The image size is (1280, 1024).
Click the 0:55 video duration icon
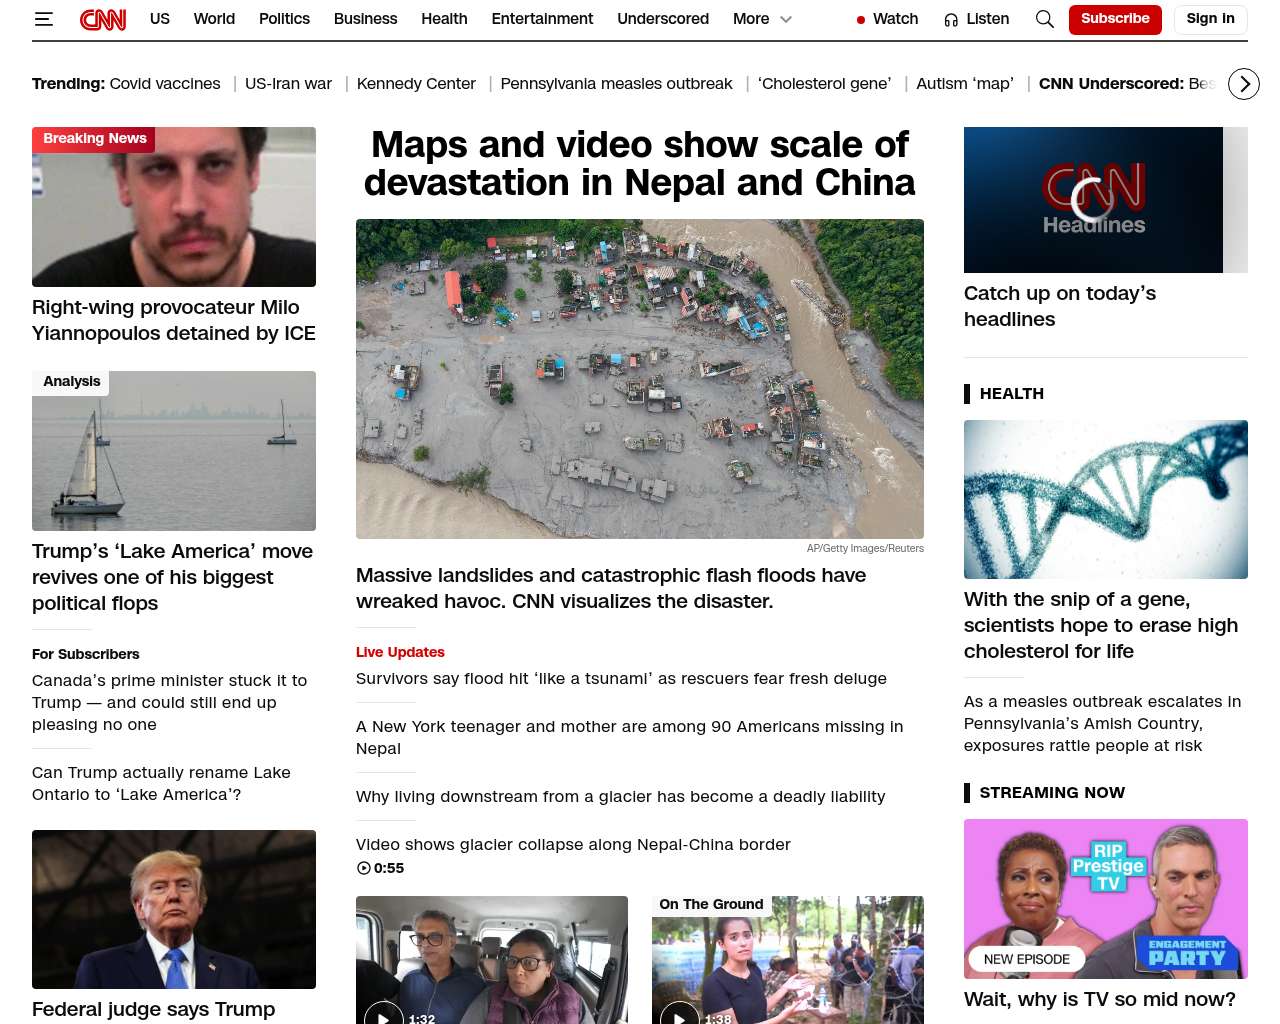(x=364, y=868)
